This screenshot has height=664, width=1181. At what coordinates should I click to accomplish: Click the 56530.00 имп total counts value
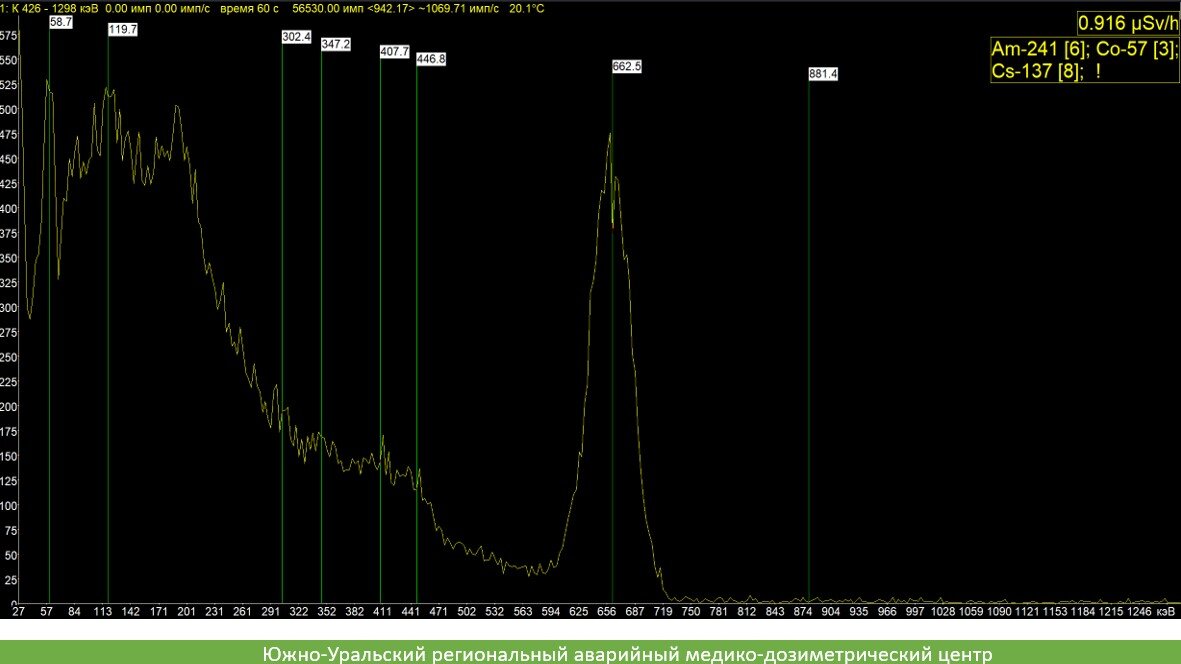(x=328, y=9)
